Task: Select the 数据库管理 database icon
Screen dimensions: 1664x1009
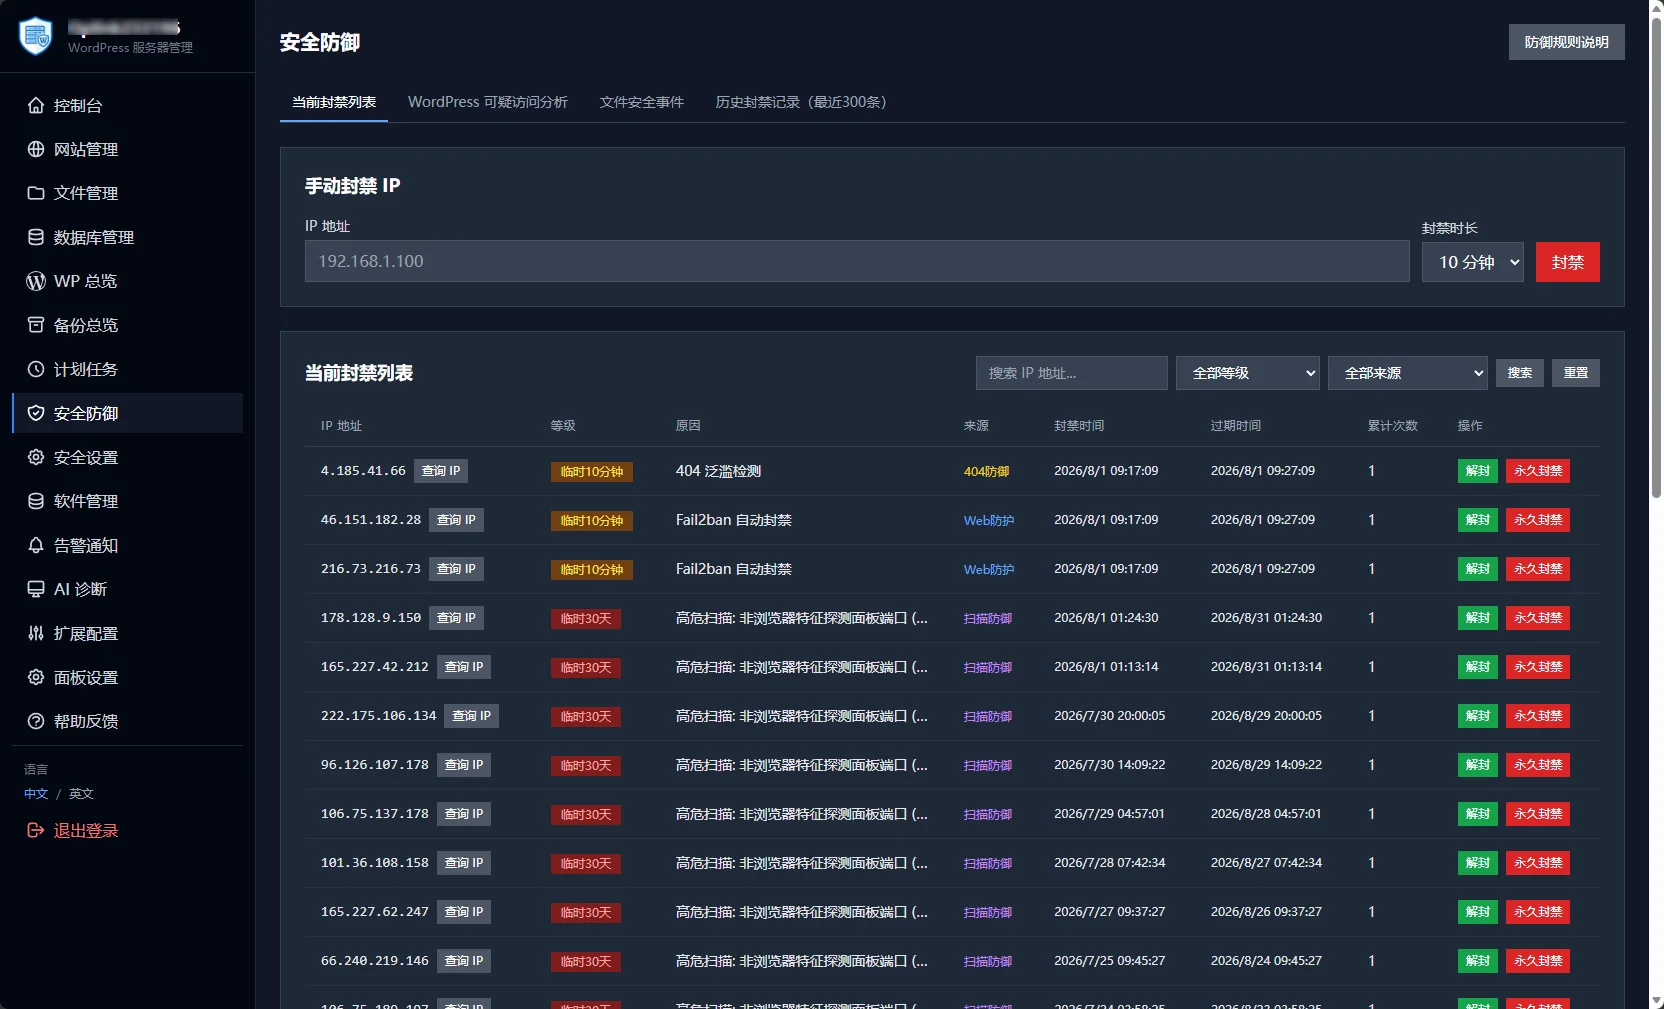Action: 36,237
